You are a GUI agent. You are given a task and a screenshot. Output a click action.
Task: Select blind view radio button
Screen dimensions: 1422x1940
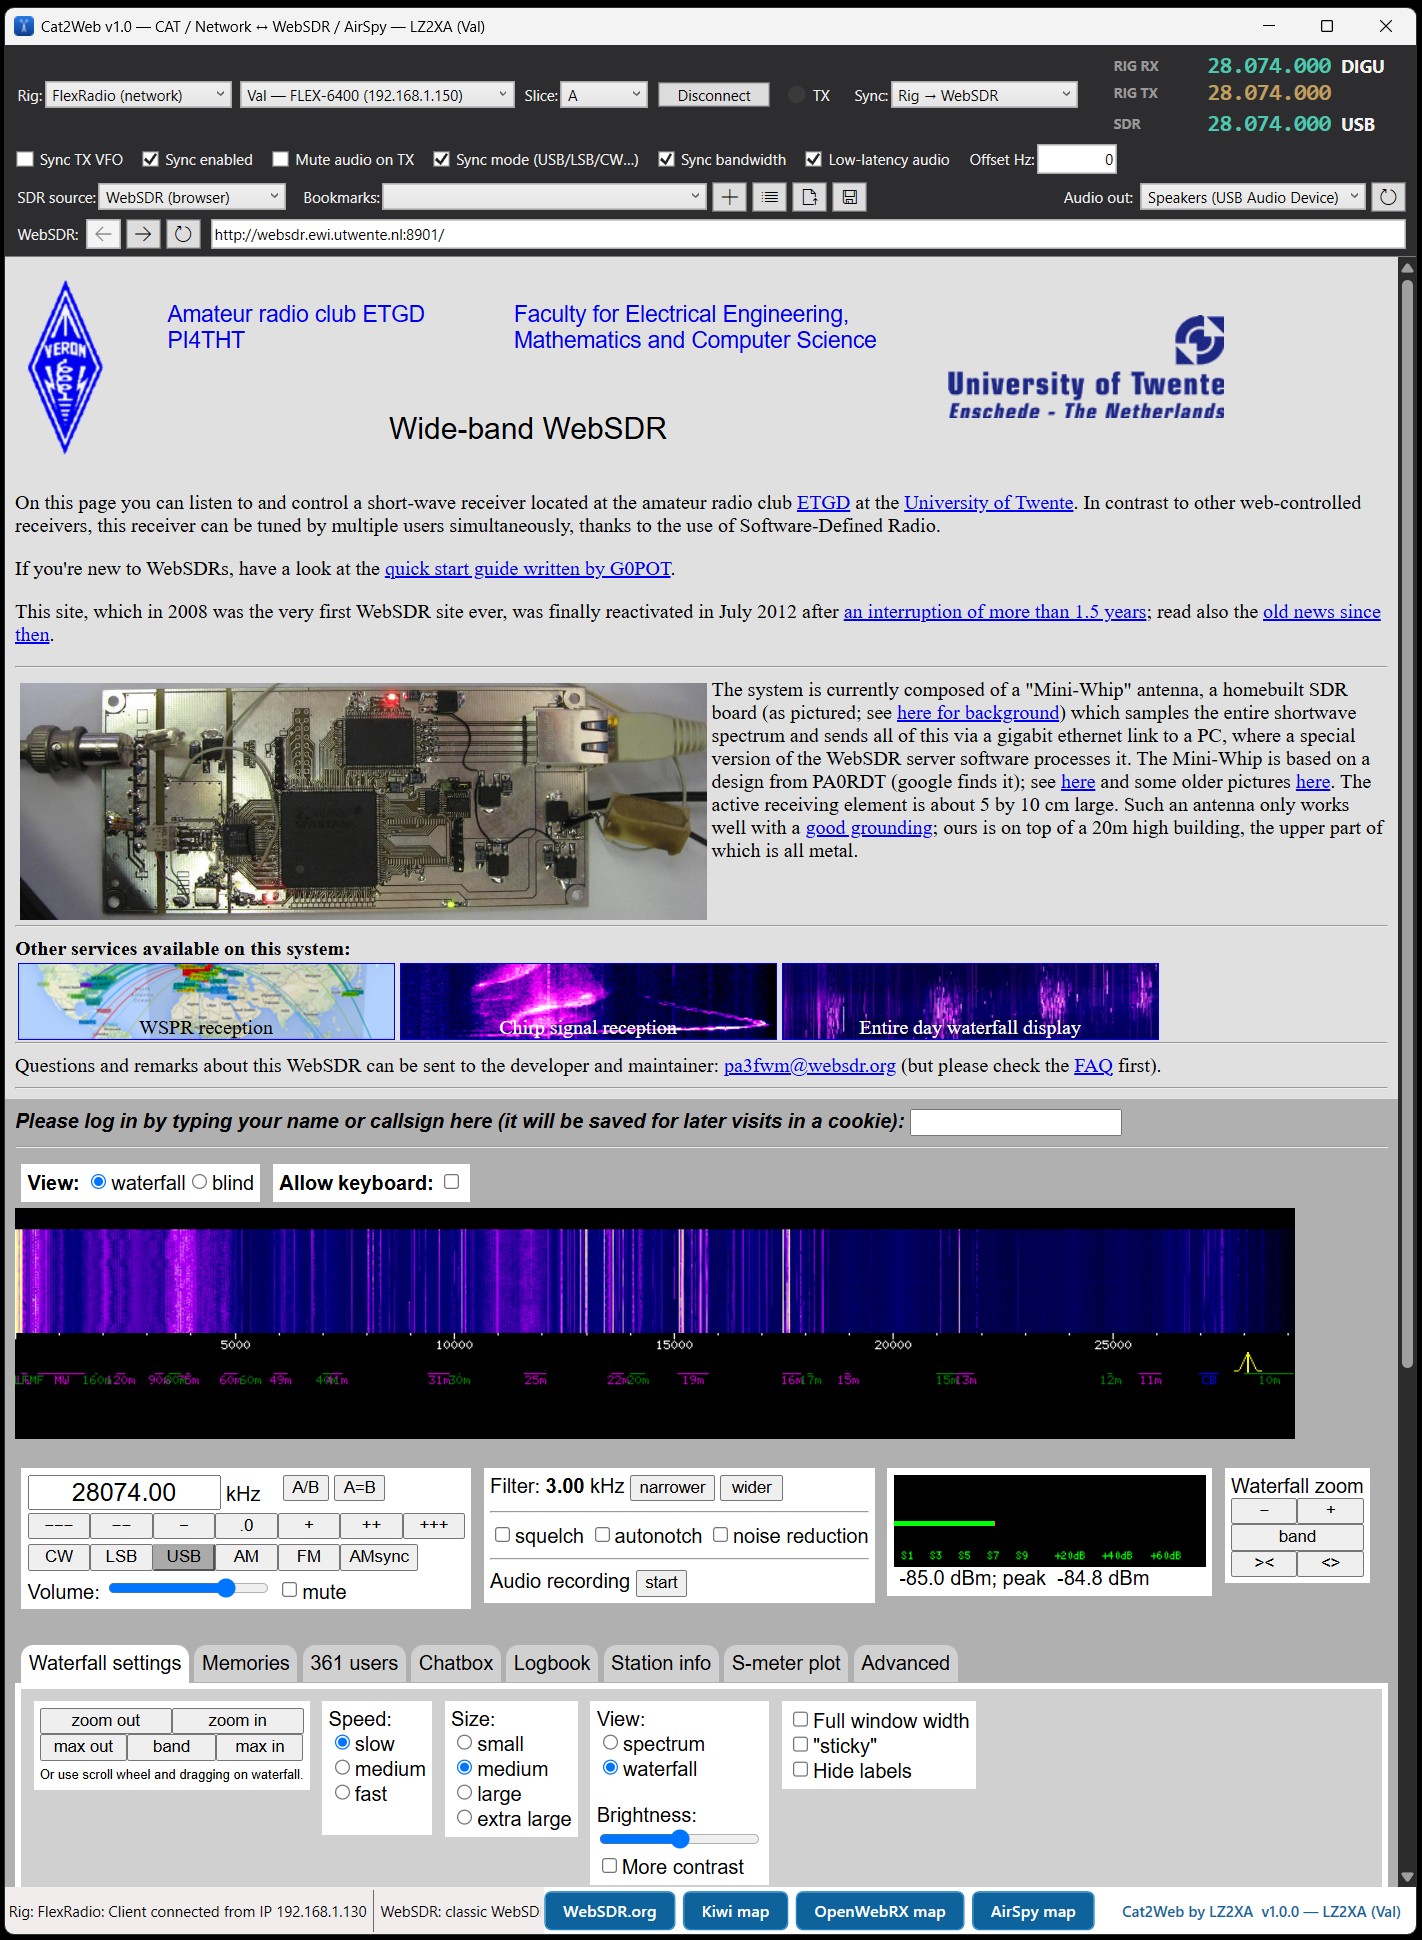(199, 1182)
